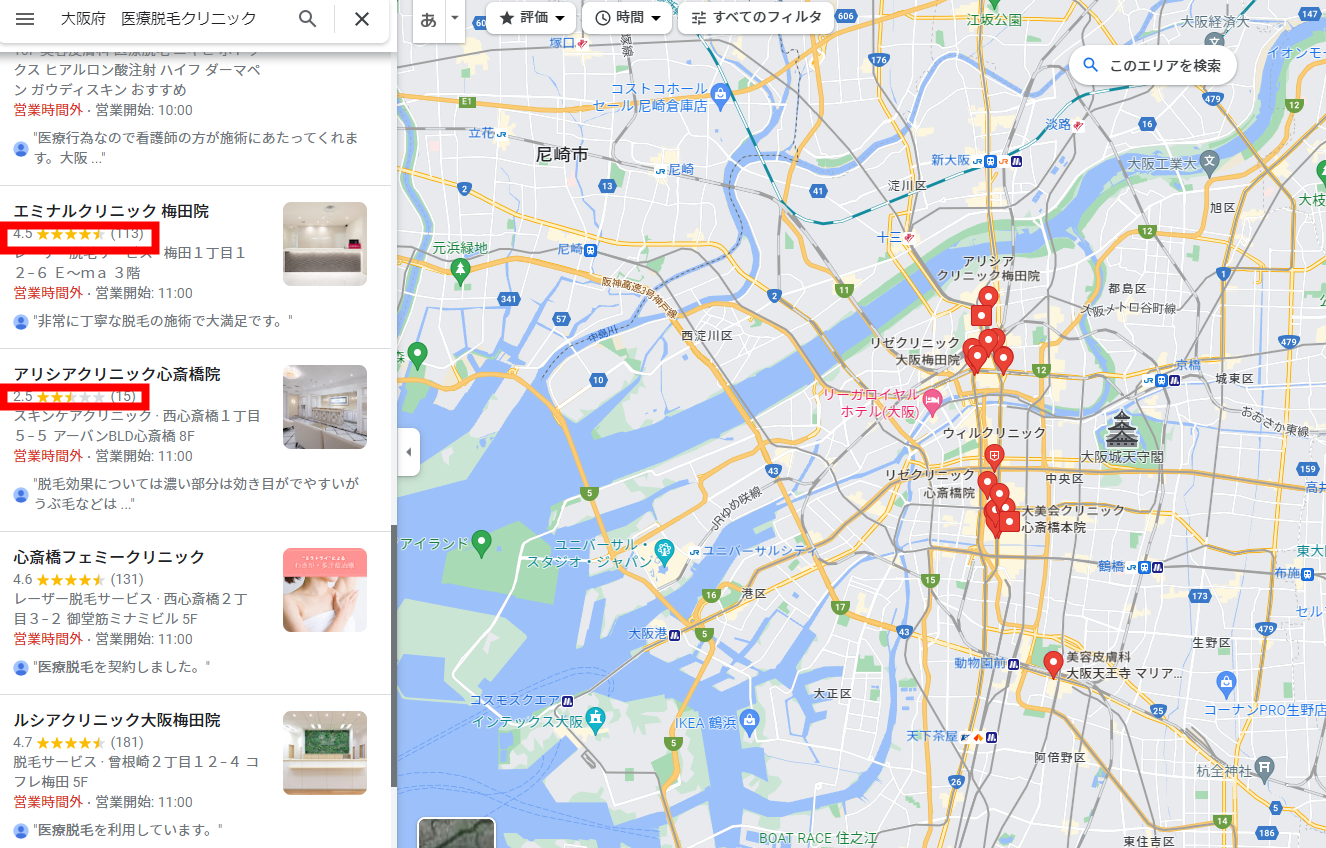
Task: Click the リゼクリニック心斎橋院 map label
Action: 930,483
